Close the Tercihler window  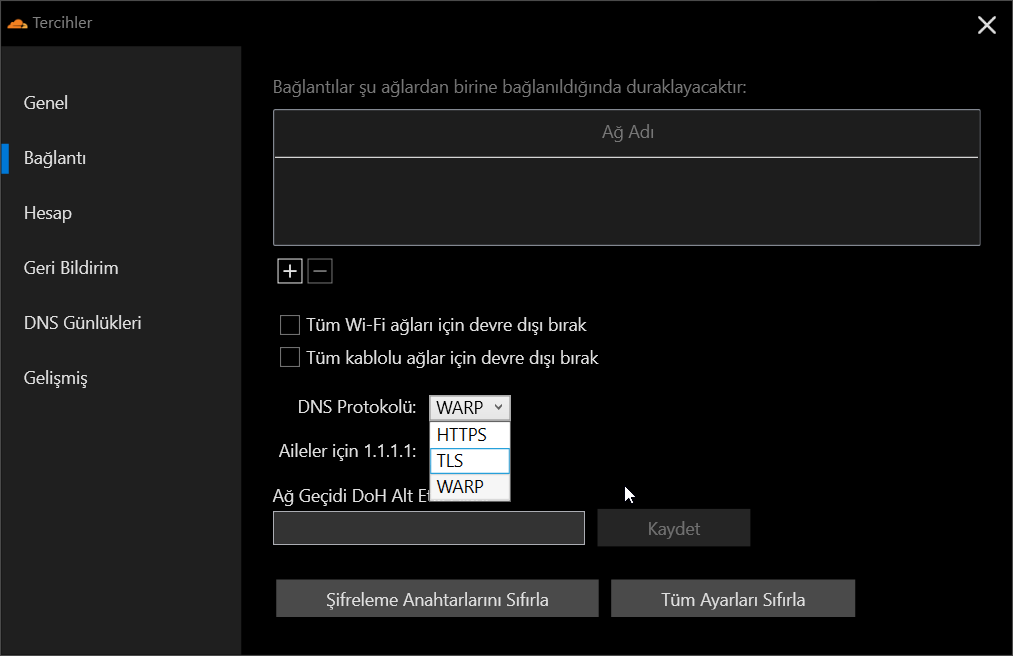[x=987, y=25]
